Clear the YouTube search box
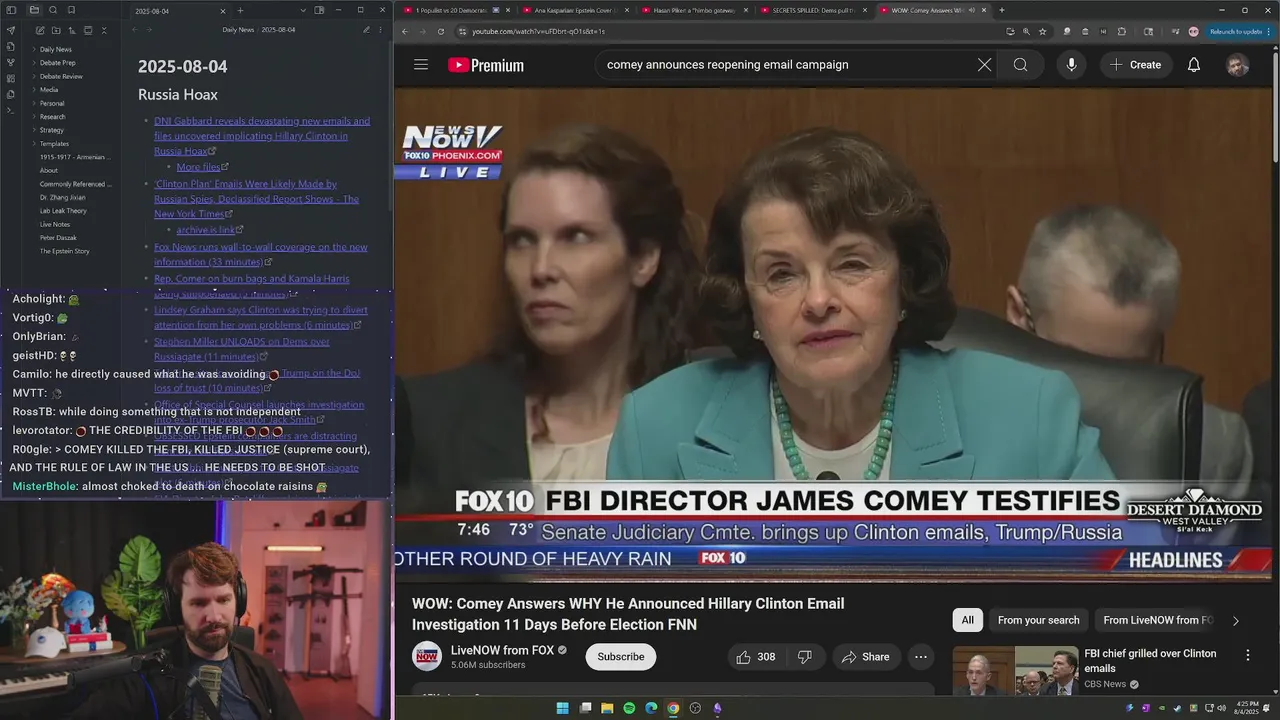1280x720 pixels. click(984, 65)
